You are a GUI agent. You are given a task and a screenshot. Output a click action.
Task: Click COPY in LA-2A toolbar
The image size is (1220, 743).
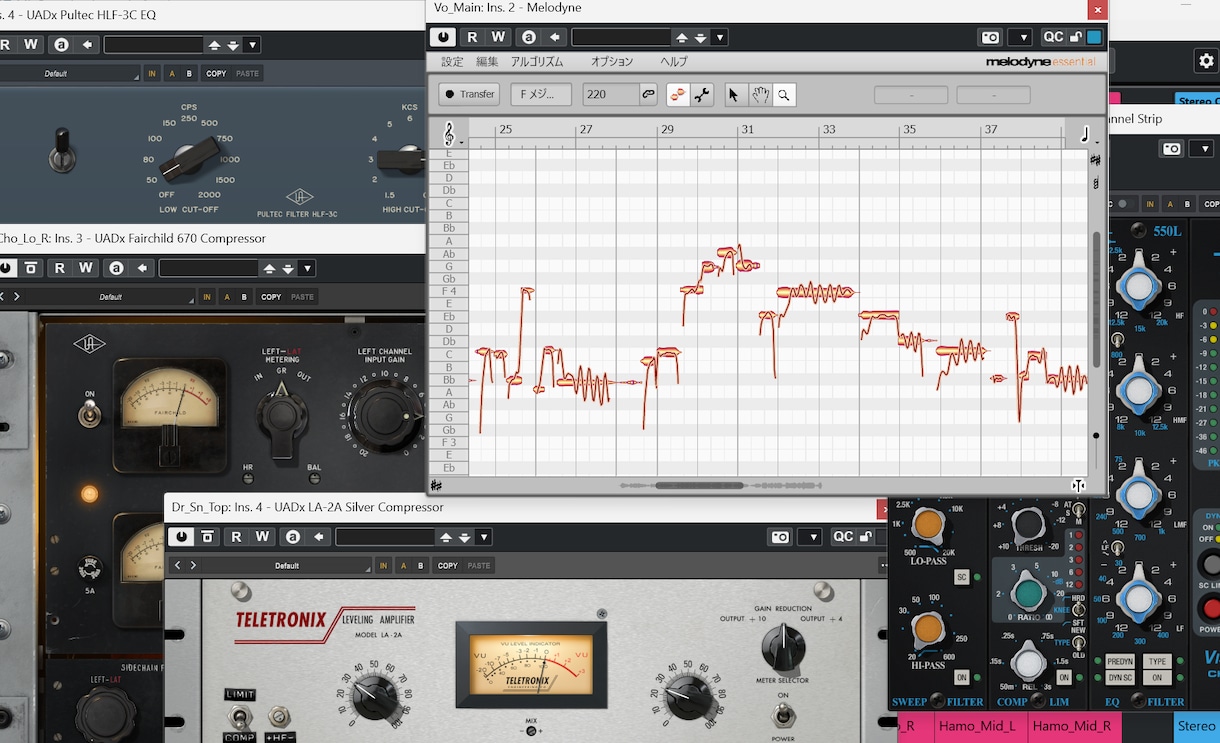448,566
